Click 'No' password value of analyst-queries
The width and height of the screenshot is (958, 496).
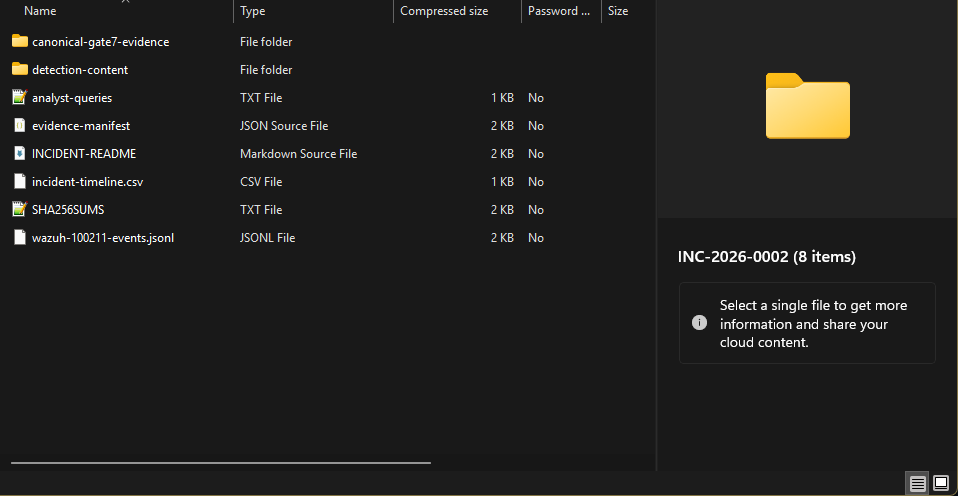coord(536,98)
